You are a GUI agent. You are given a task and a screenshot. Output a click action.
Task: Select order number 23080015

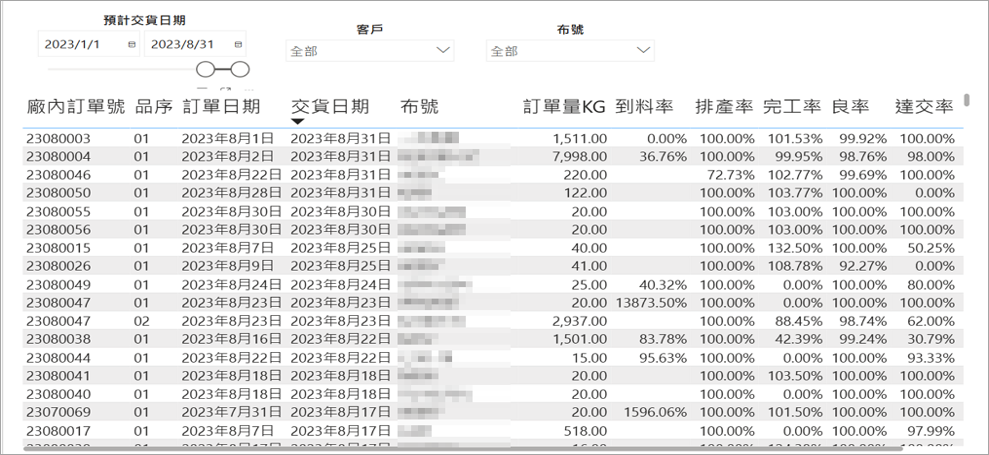click(x=58, y=248)
